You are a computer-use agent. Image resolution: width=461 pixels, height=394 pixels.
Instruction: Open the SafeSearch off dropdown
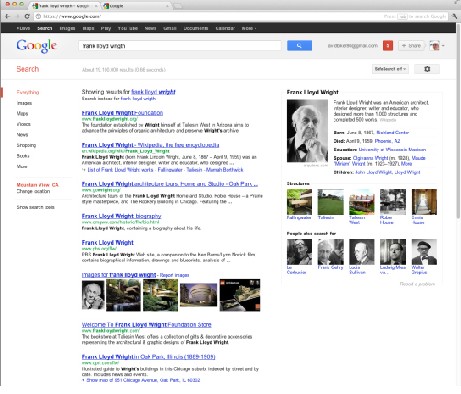pyautogui.click(x=390, y=69)
